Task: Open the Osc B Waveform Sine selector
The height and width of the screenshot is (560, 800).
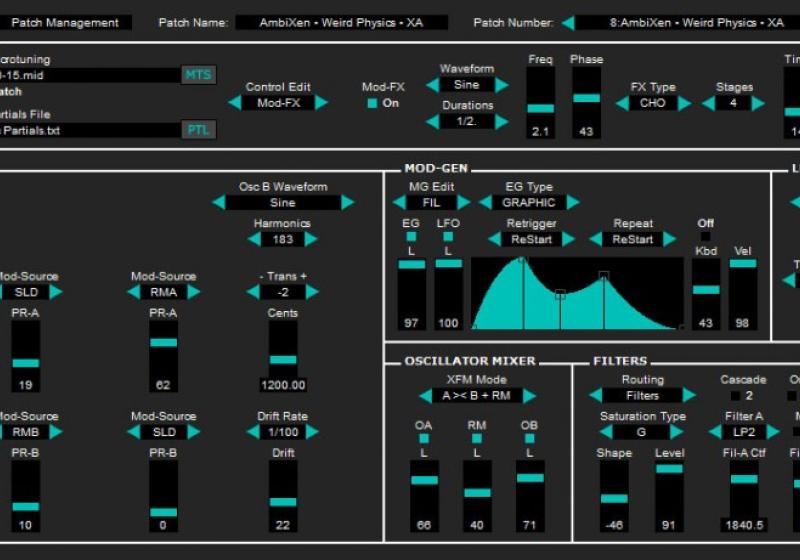Action: 282,202
